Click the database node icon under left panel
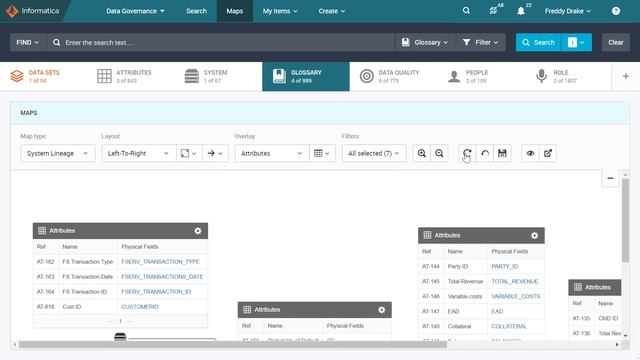 120,337
